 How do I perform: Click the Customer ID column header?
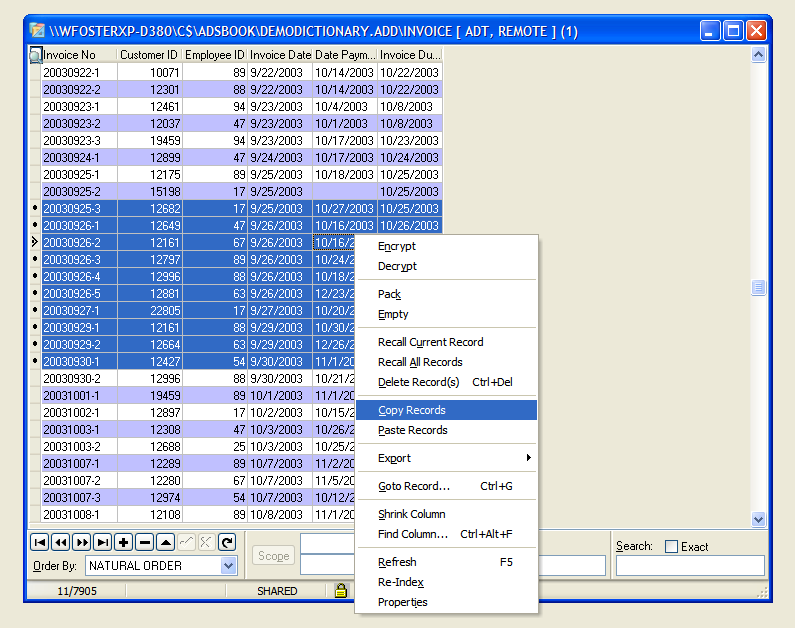click(x=150, y=55)
